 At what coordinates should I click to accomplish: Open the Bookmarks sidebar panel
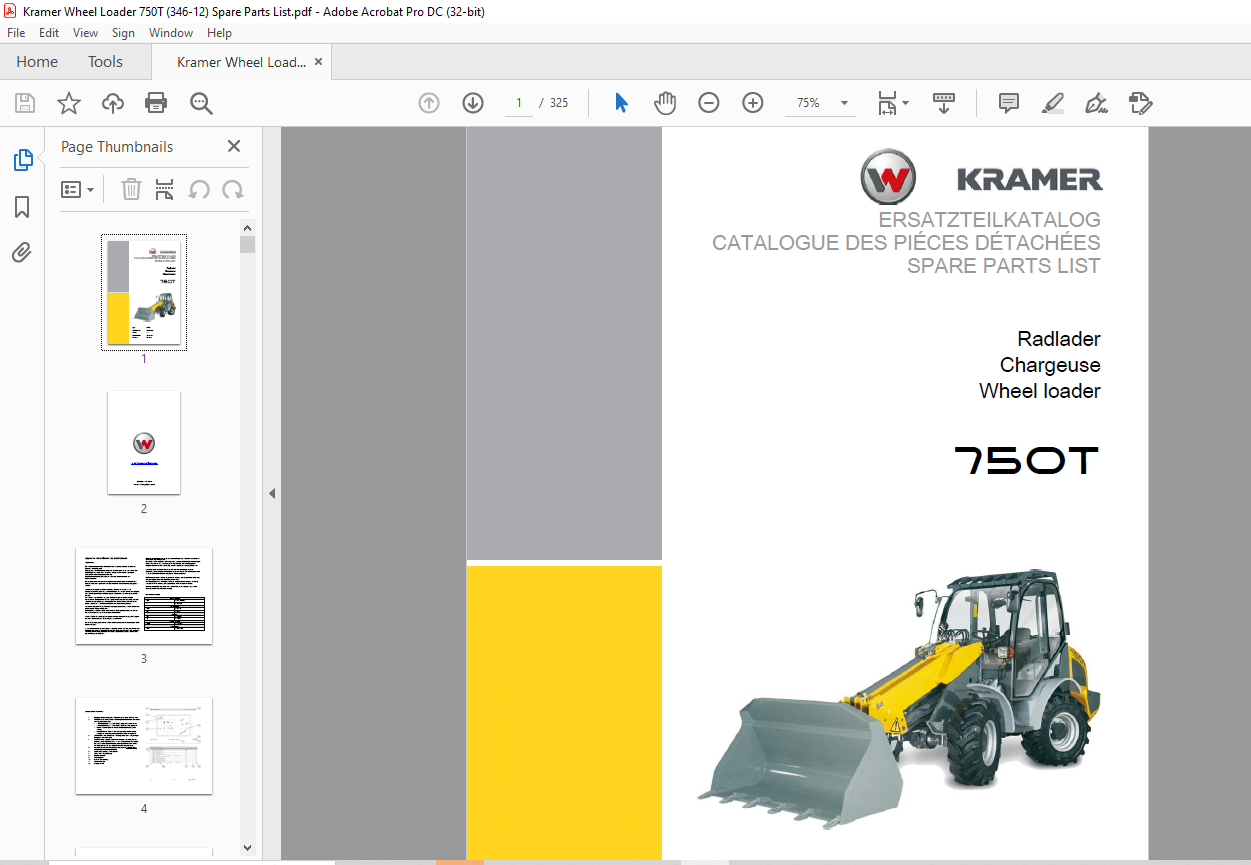pos(22,207)
